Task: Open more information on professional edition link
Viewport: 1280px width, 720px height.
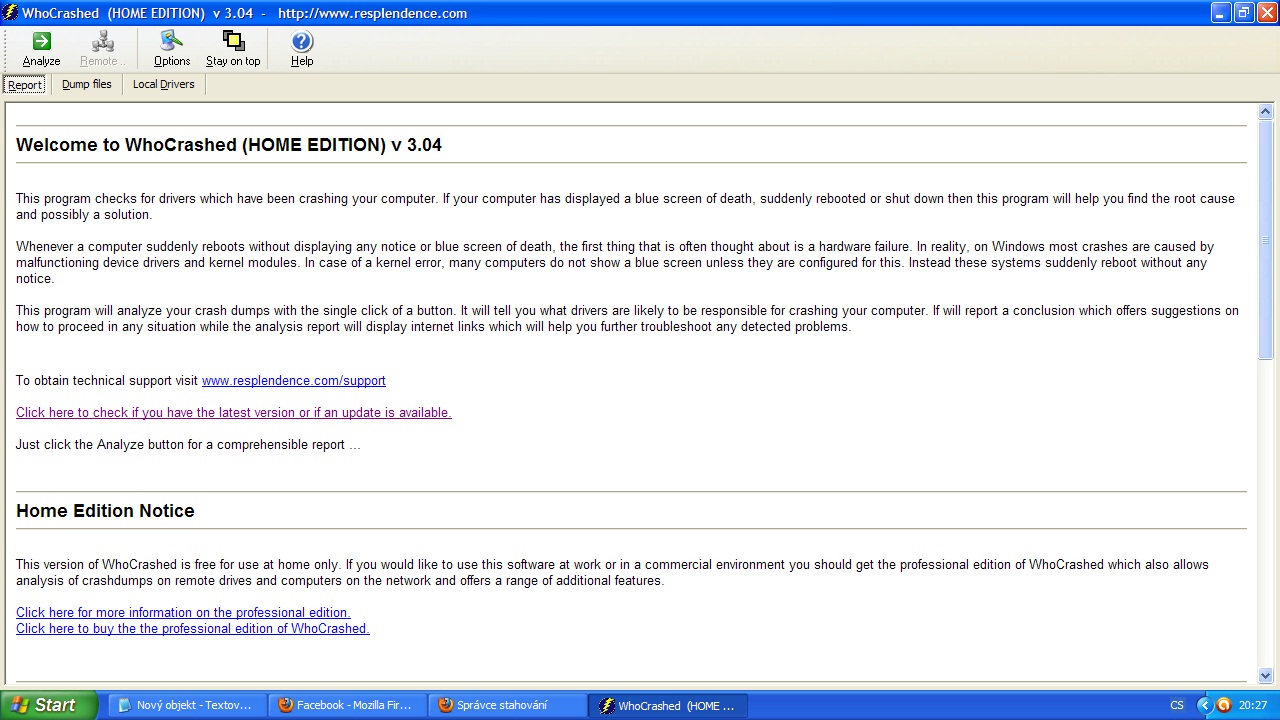Action: pyautogui.click(x=183, y=613)
